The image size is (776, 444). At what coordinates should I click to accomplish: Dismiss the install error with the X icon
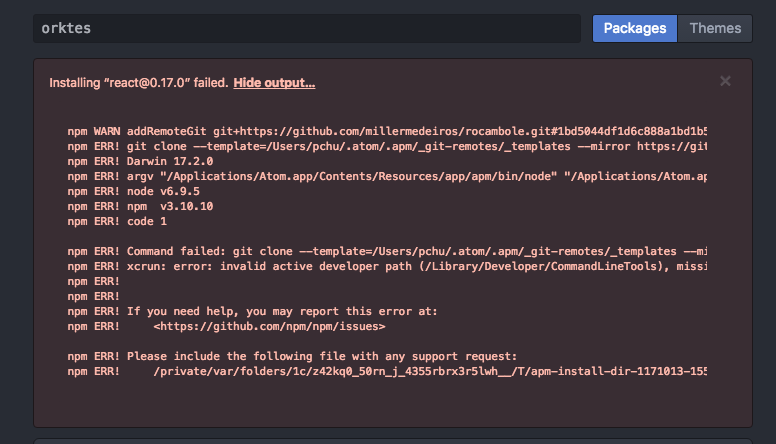tap(725, 81)
